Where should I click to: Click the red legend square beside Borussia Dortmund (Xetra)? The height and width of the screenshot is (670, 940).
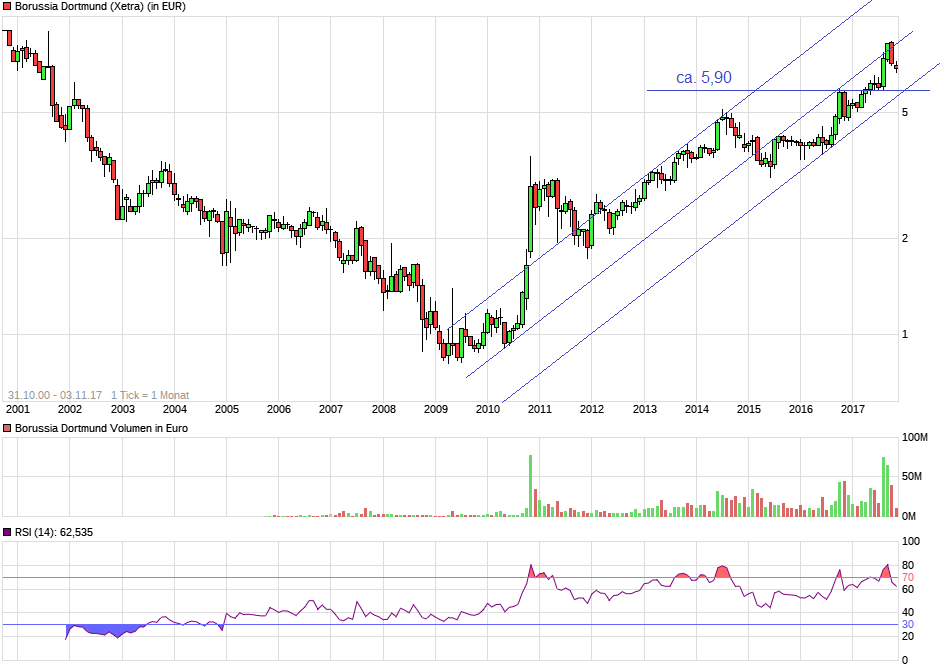tap(7, 7)
